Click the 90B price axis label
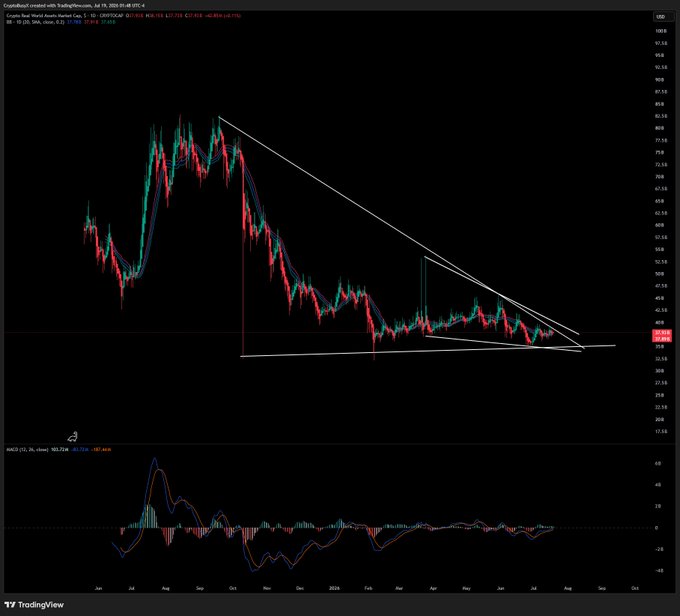680x616 pixels. click(x=660, y=80)
